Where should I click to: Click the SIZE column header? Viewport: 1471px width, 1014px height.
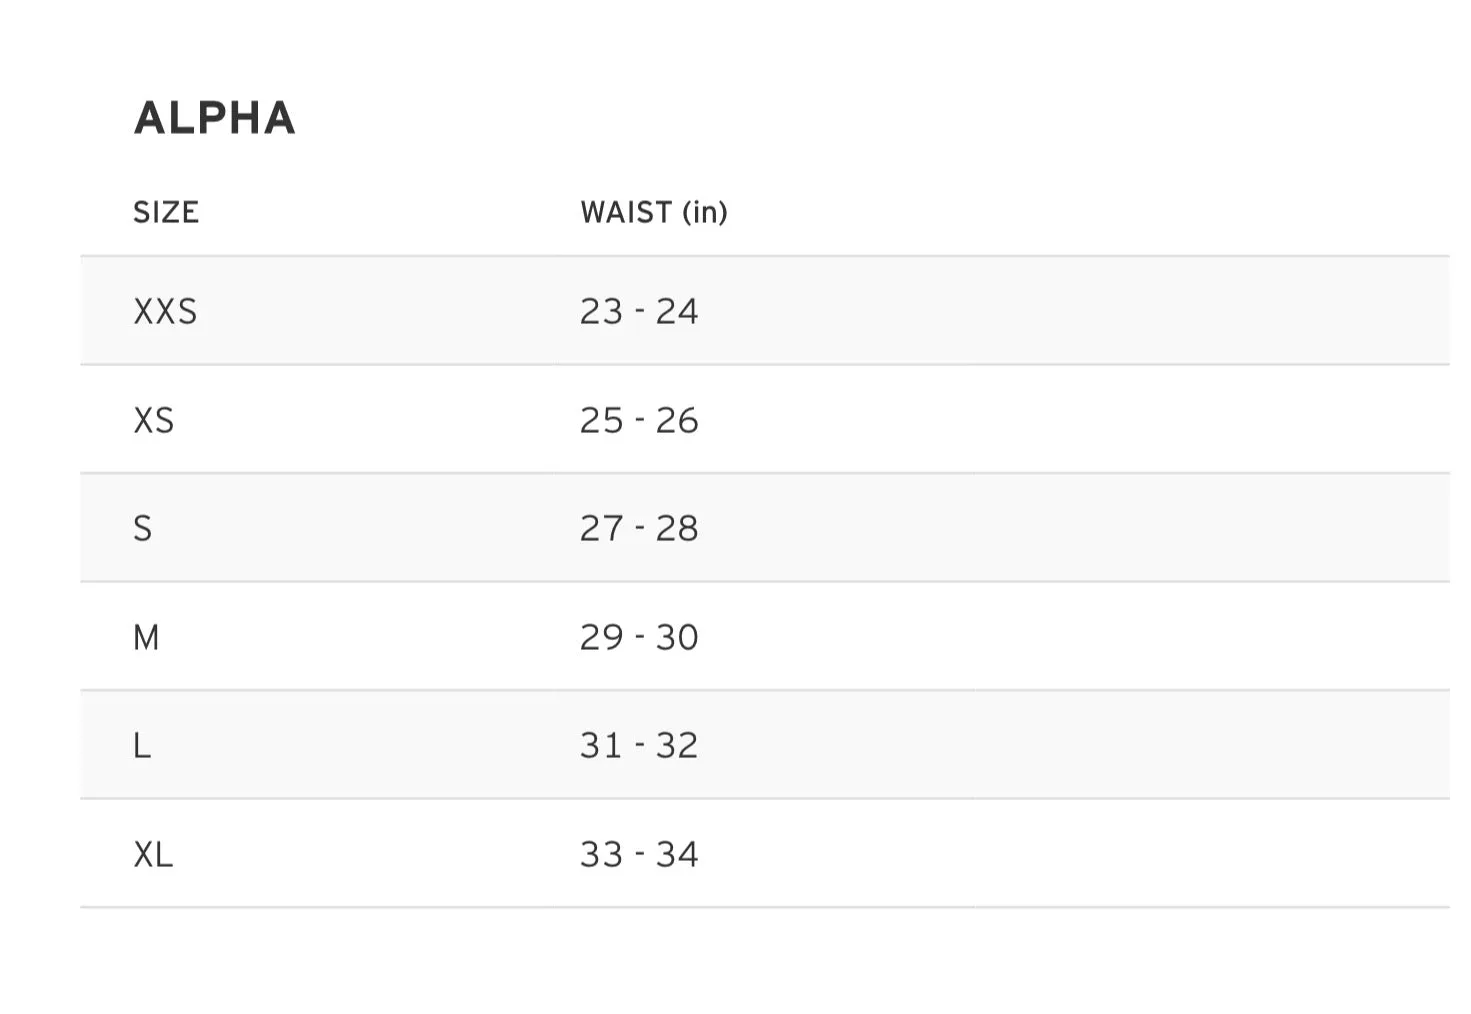click(x=166, y=212)
